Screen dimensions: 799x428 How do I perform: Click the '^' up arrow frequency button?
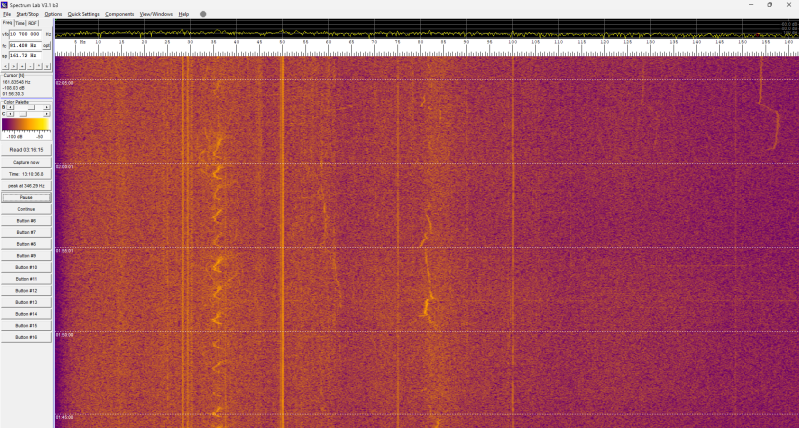(x=39, y=66)
